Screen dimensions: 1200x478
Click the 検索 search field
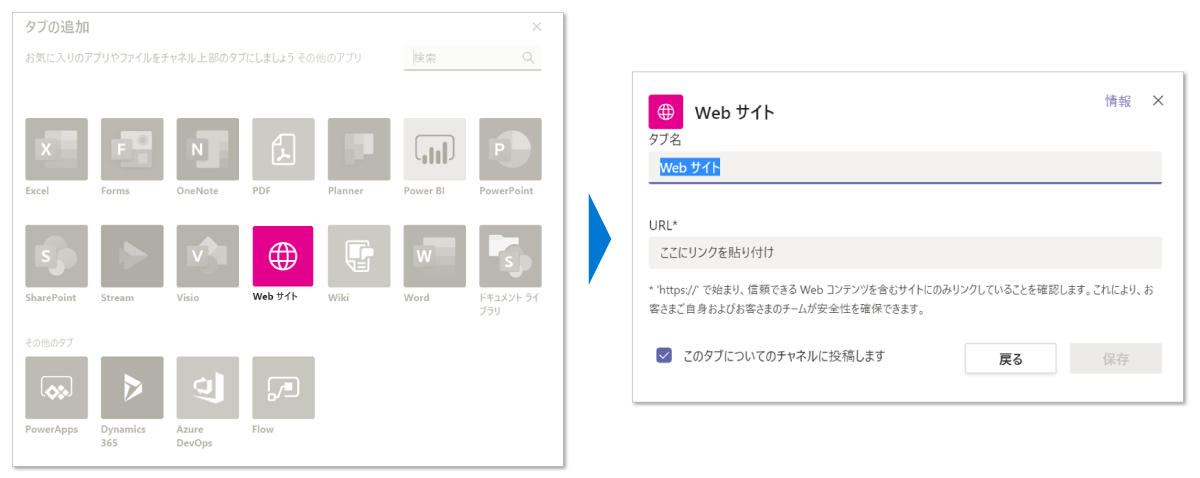point(473,58)
